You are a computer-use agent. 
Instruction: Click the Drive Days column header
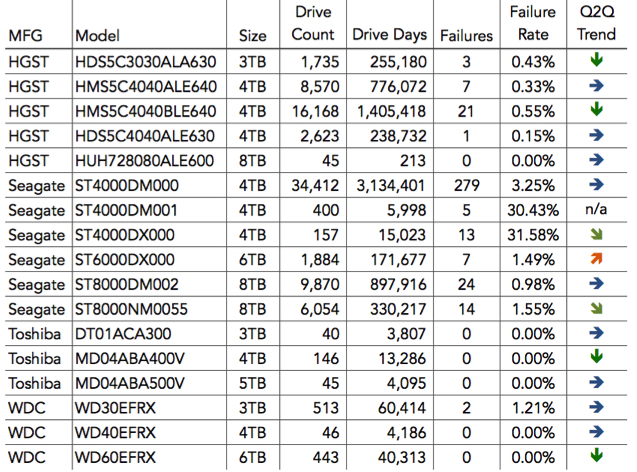tap(390, 35)
